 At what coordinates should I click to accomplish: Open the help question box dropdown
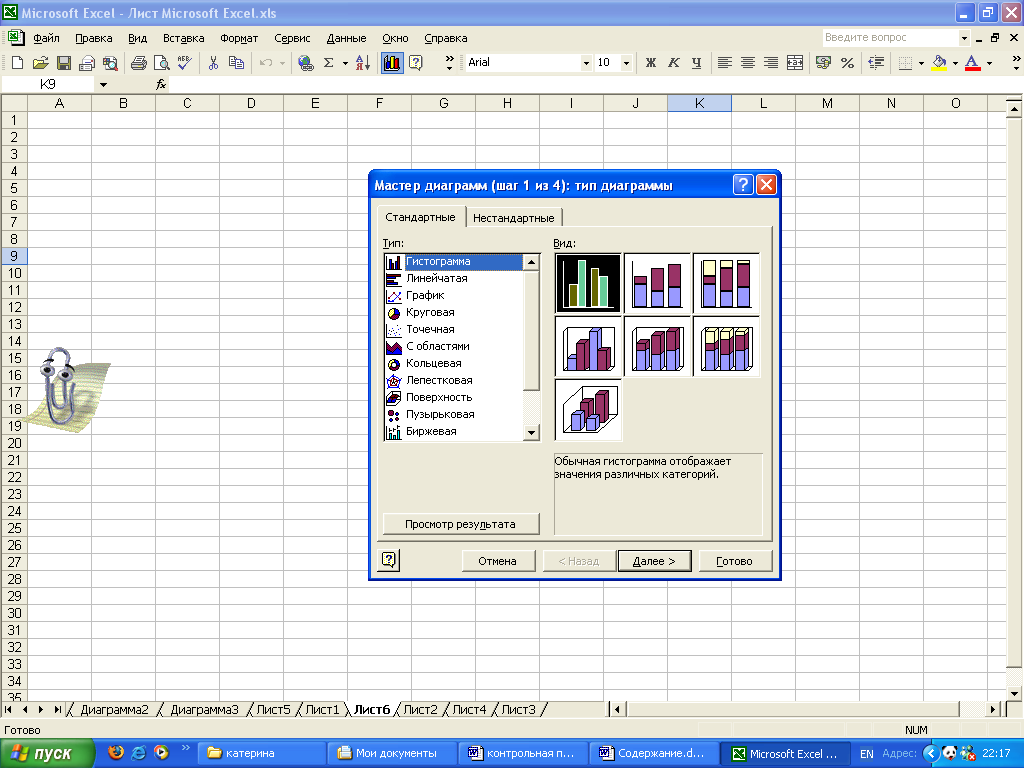click(964, 38)
